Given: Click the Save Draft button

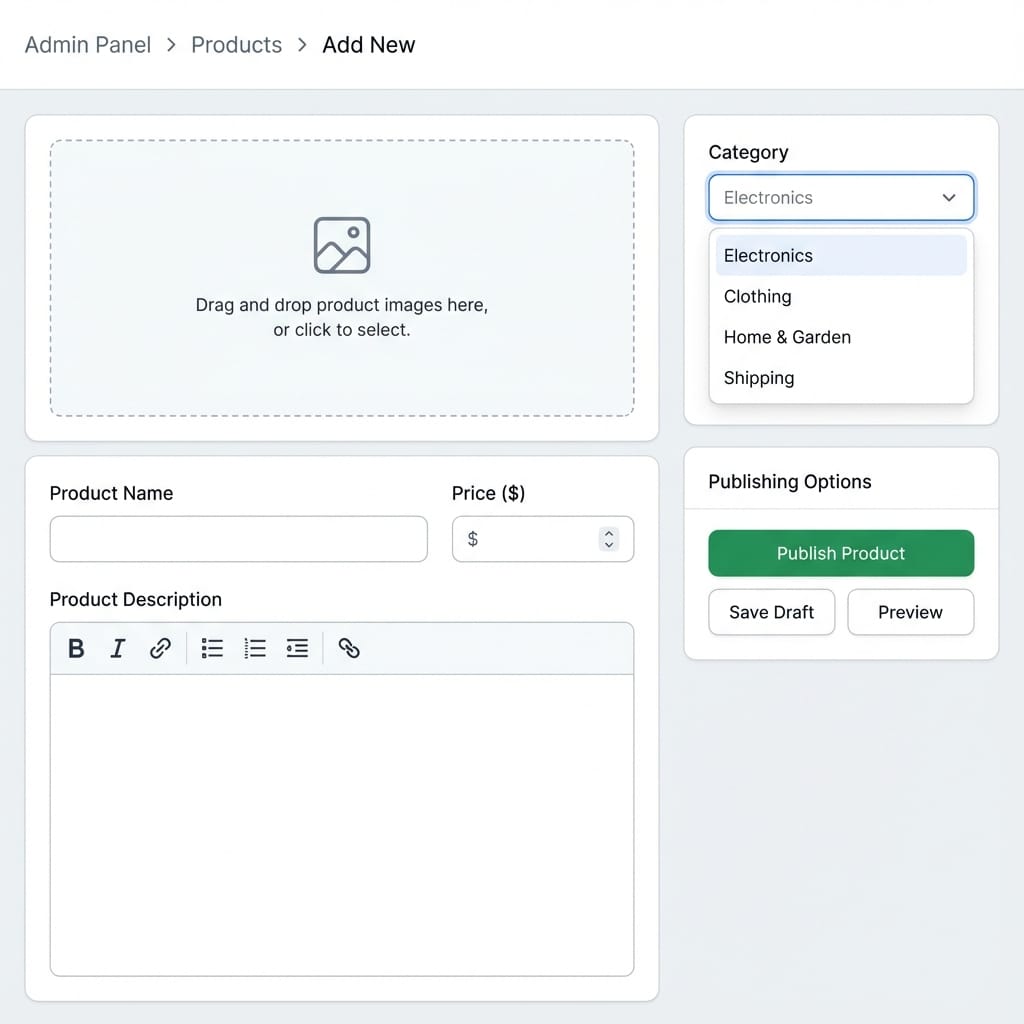Looking at the screenshot, I should click(771, 612).
